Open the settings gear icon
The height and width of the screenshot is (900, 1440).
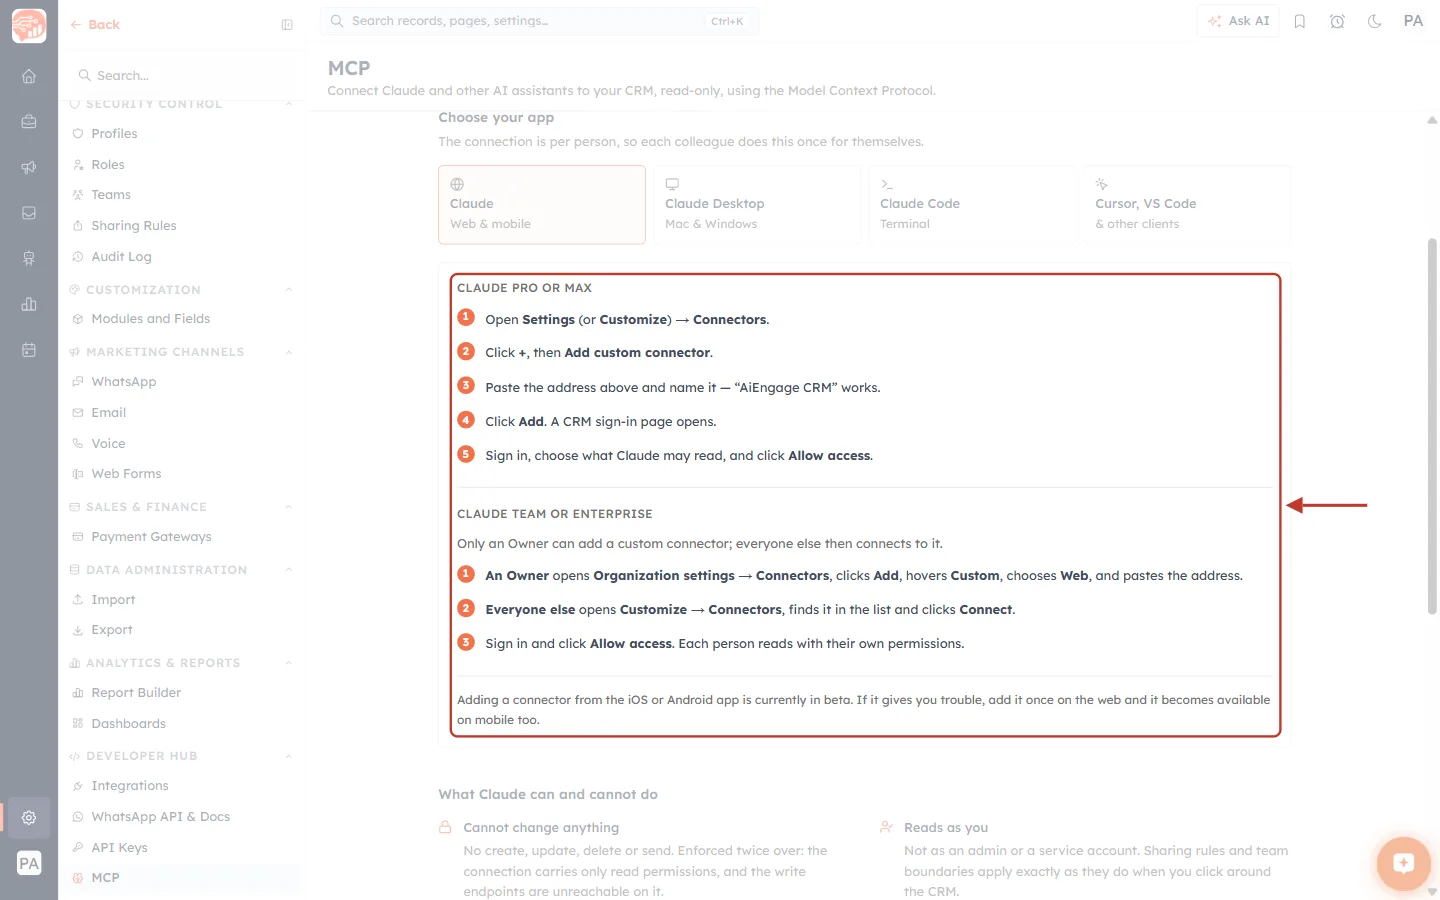(29, 817)
